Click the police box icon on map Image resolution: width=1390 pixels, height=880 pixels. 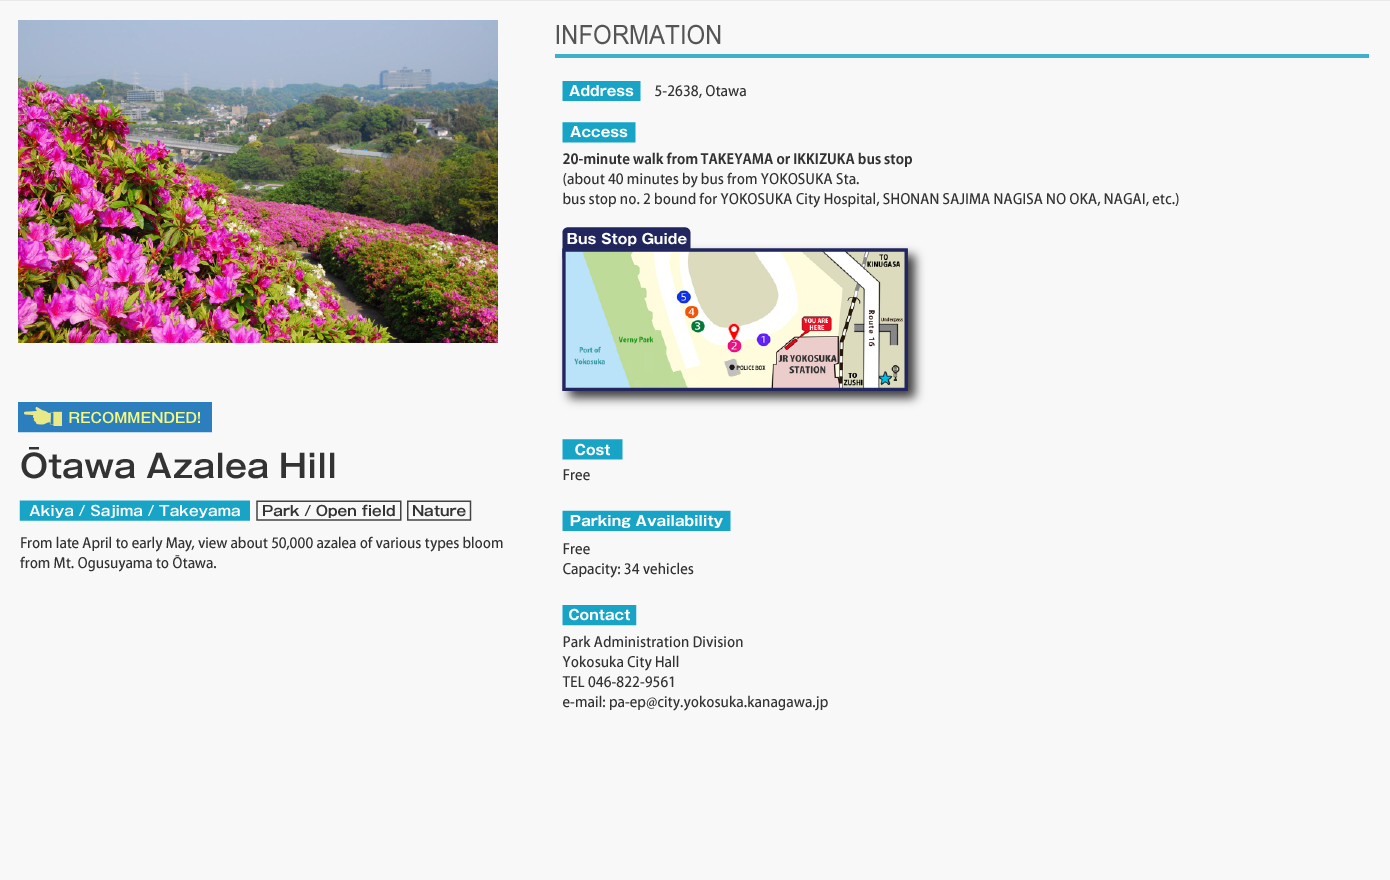[x=732, y=368]
